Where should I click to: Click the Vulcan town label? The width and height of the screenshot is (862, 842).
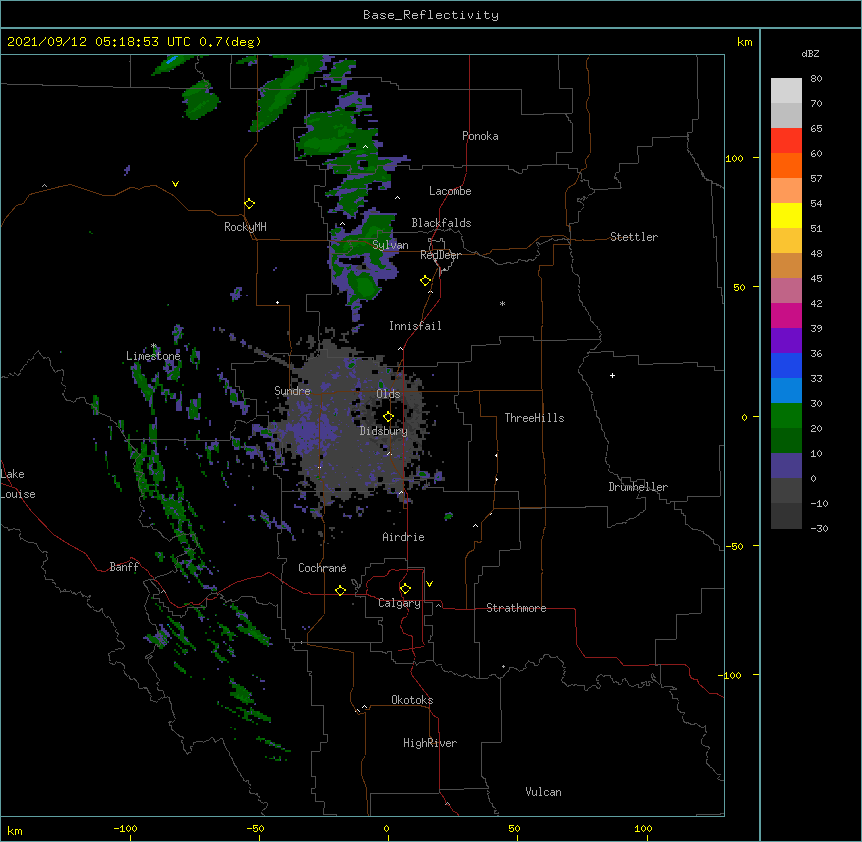point(543,792)
